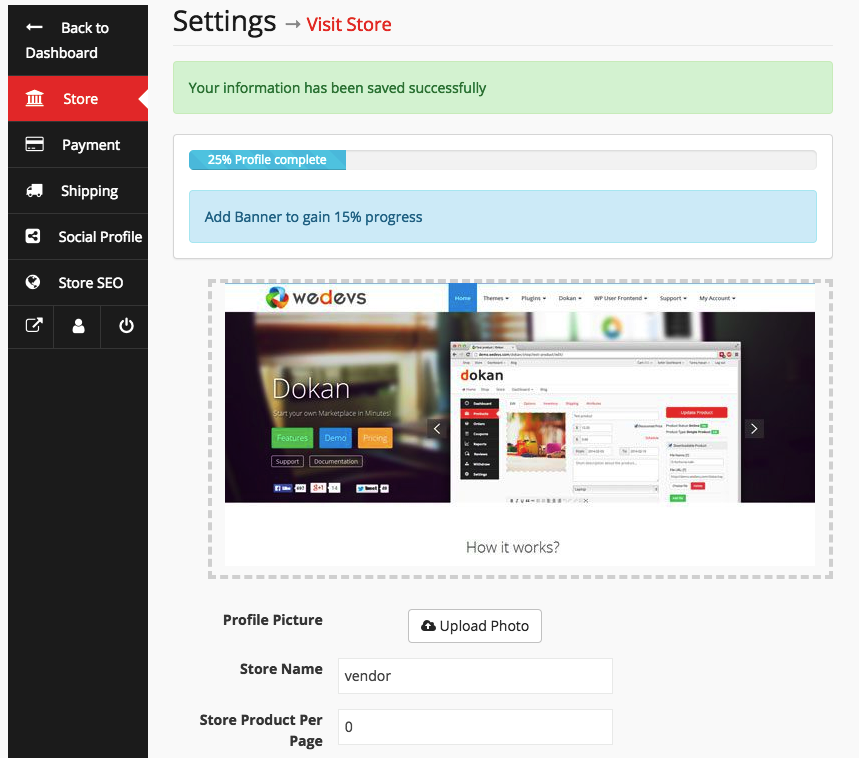The image size is (859, 758).
Task: Click the Store SEO globe icon
Action: pyautogui.click(x=33, y=282)
